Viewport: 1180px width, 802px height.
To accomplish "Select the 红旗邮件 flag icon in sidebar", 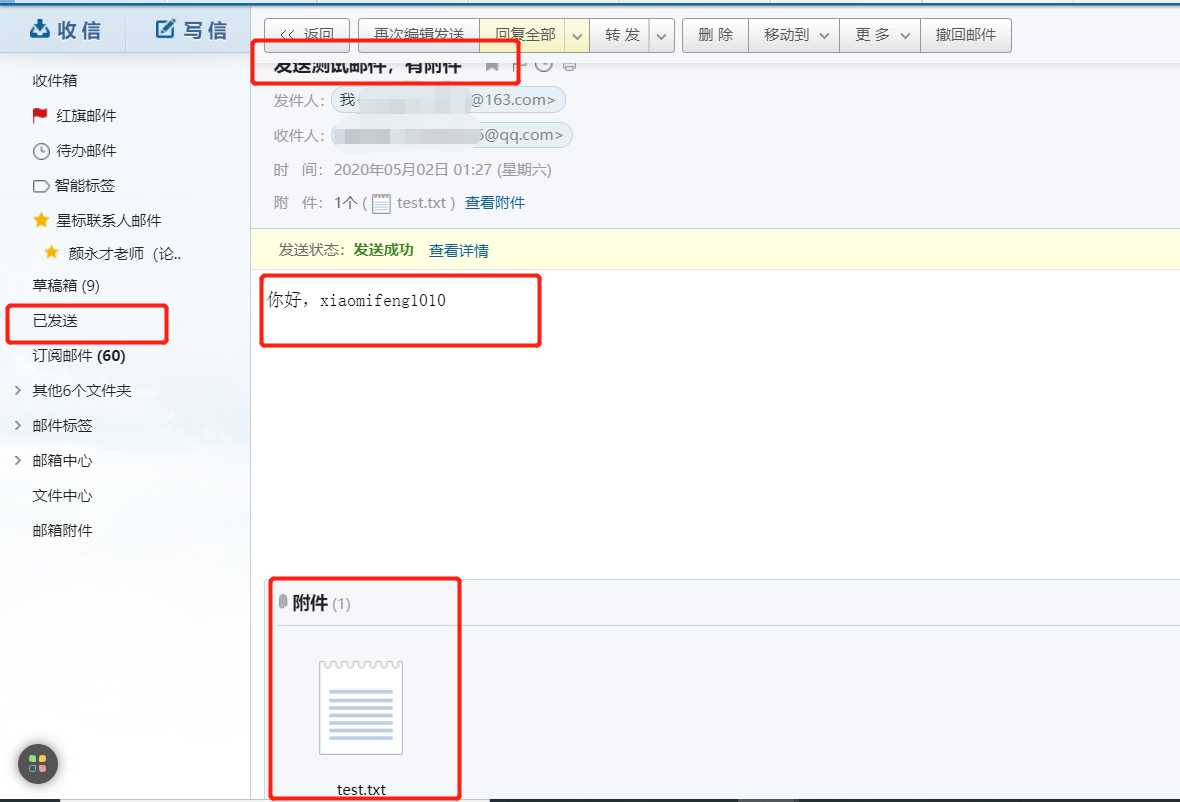I will 39,115.
